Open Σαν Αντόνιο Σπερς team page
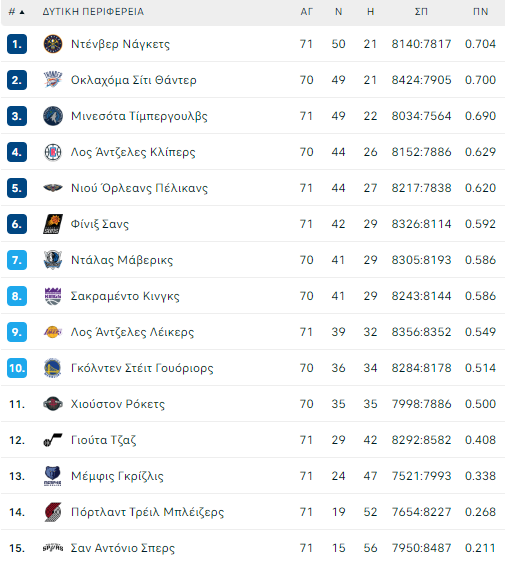The image size is (505, 563). (x=123, y=548)
